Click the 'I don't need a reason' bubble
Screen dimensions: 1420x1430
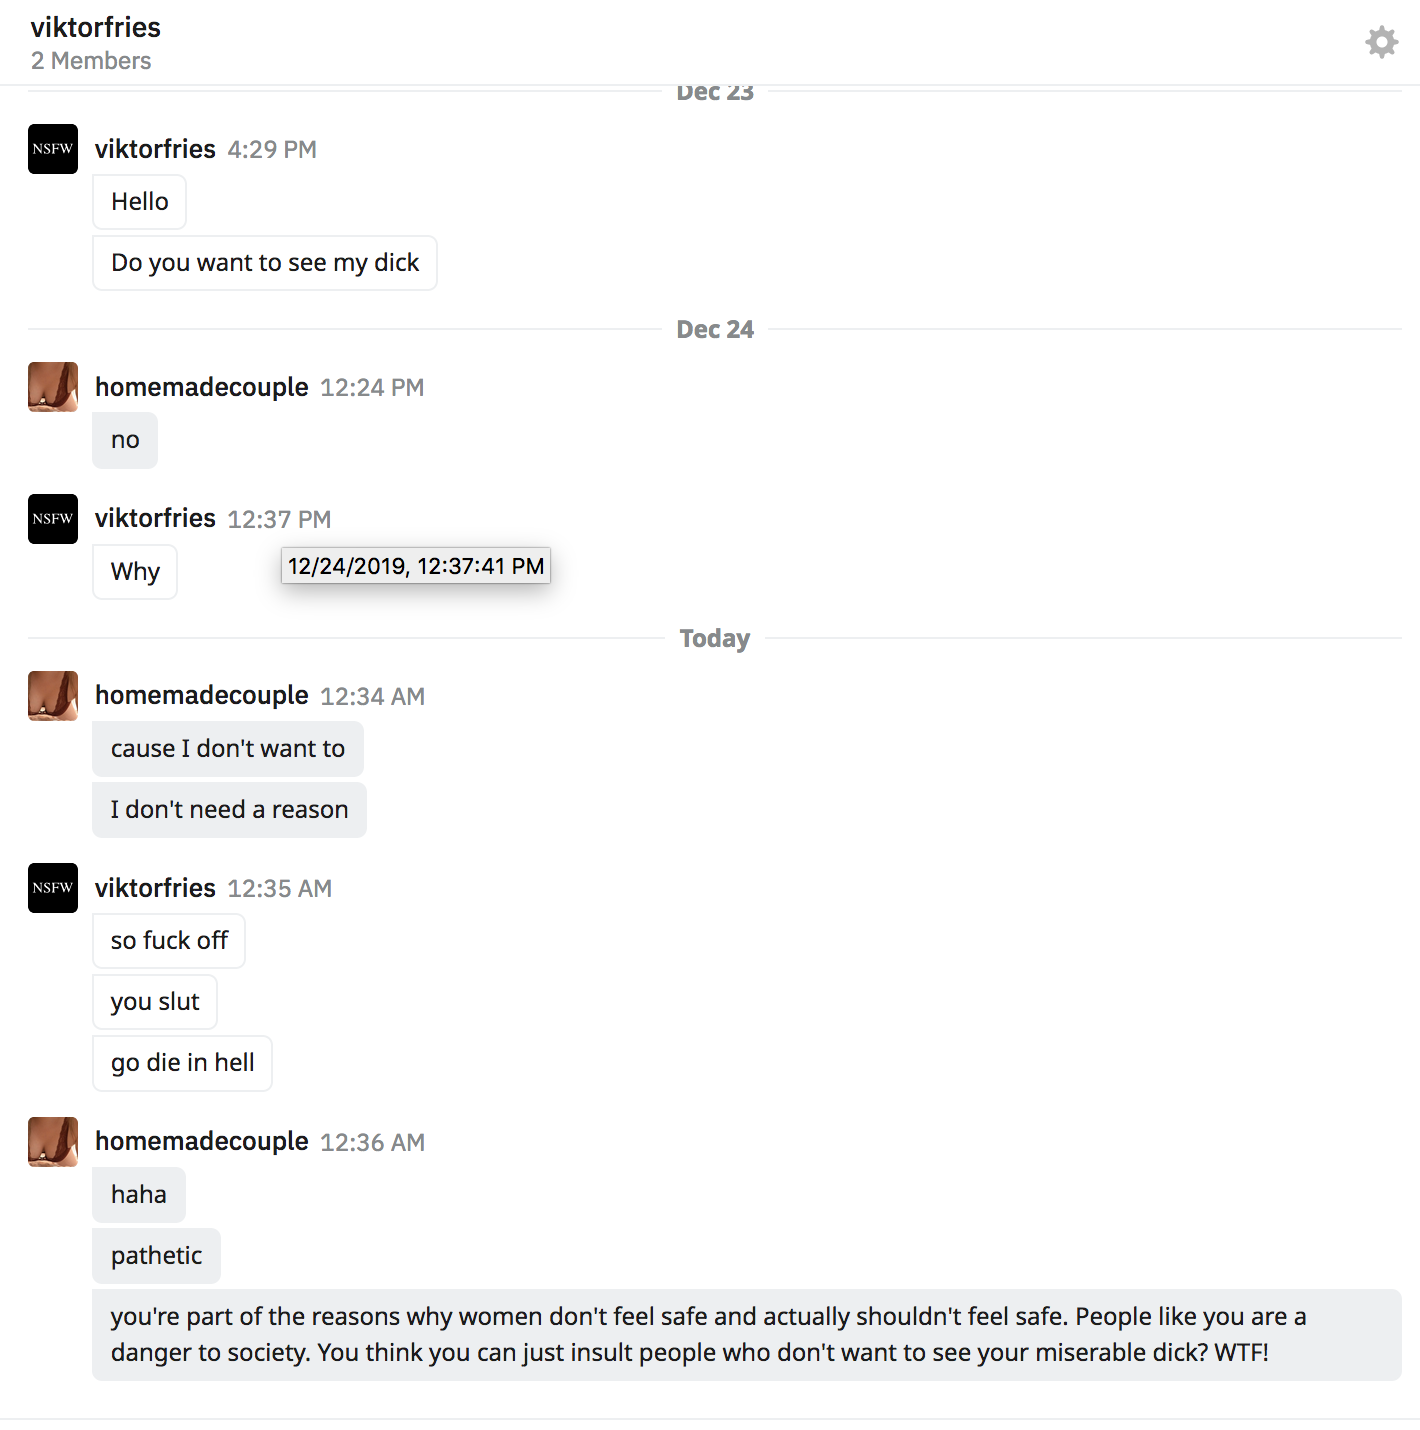[229, 809]
